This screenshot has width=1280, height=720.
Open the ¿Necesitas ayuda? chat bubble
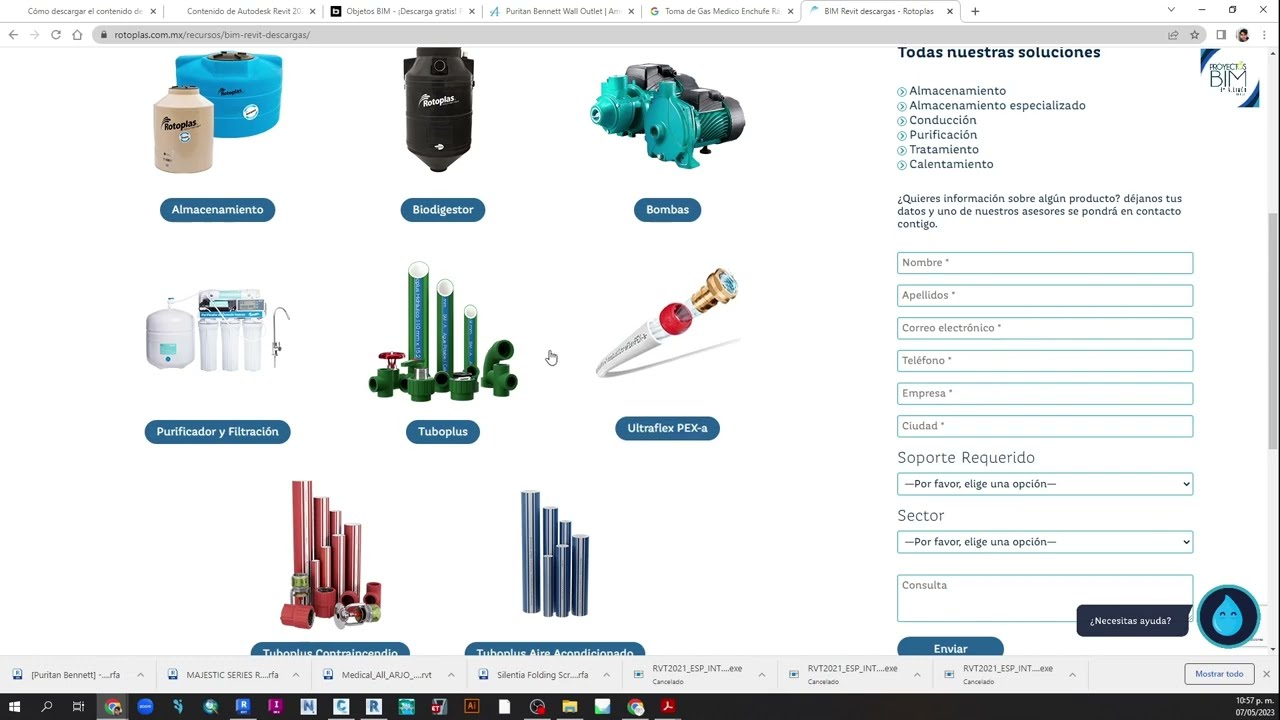(1132, 621)
